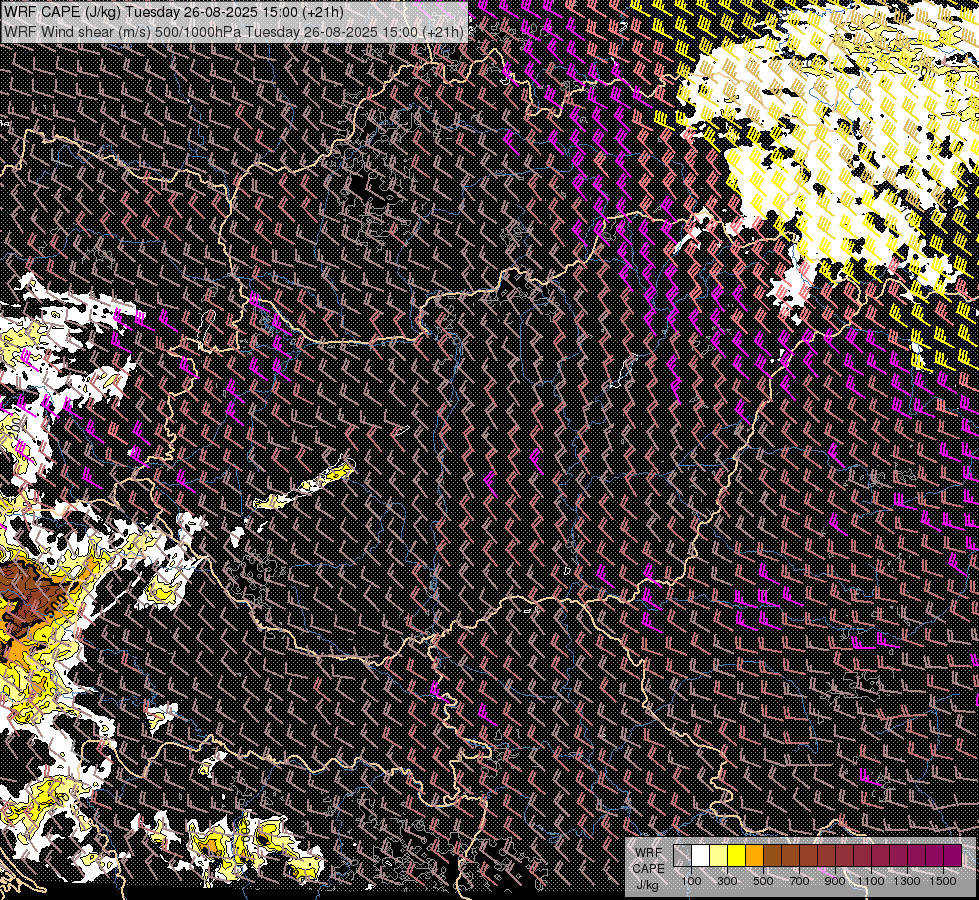Image resolution: width=979 pixels, height=900 pixels.
Task: Click the legend label WRF CAPE J/kg
Action: [649, 868]
